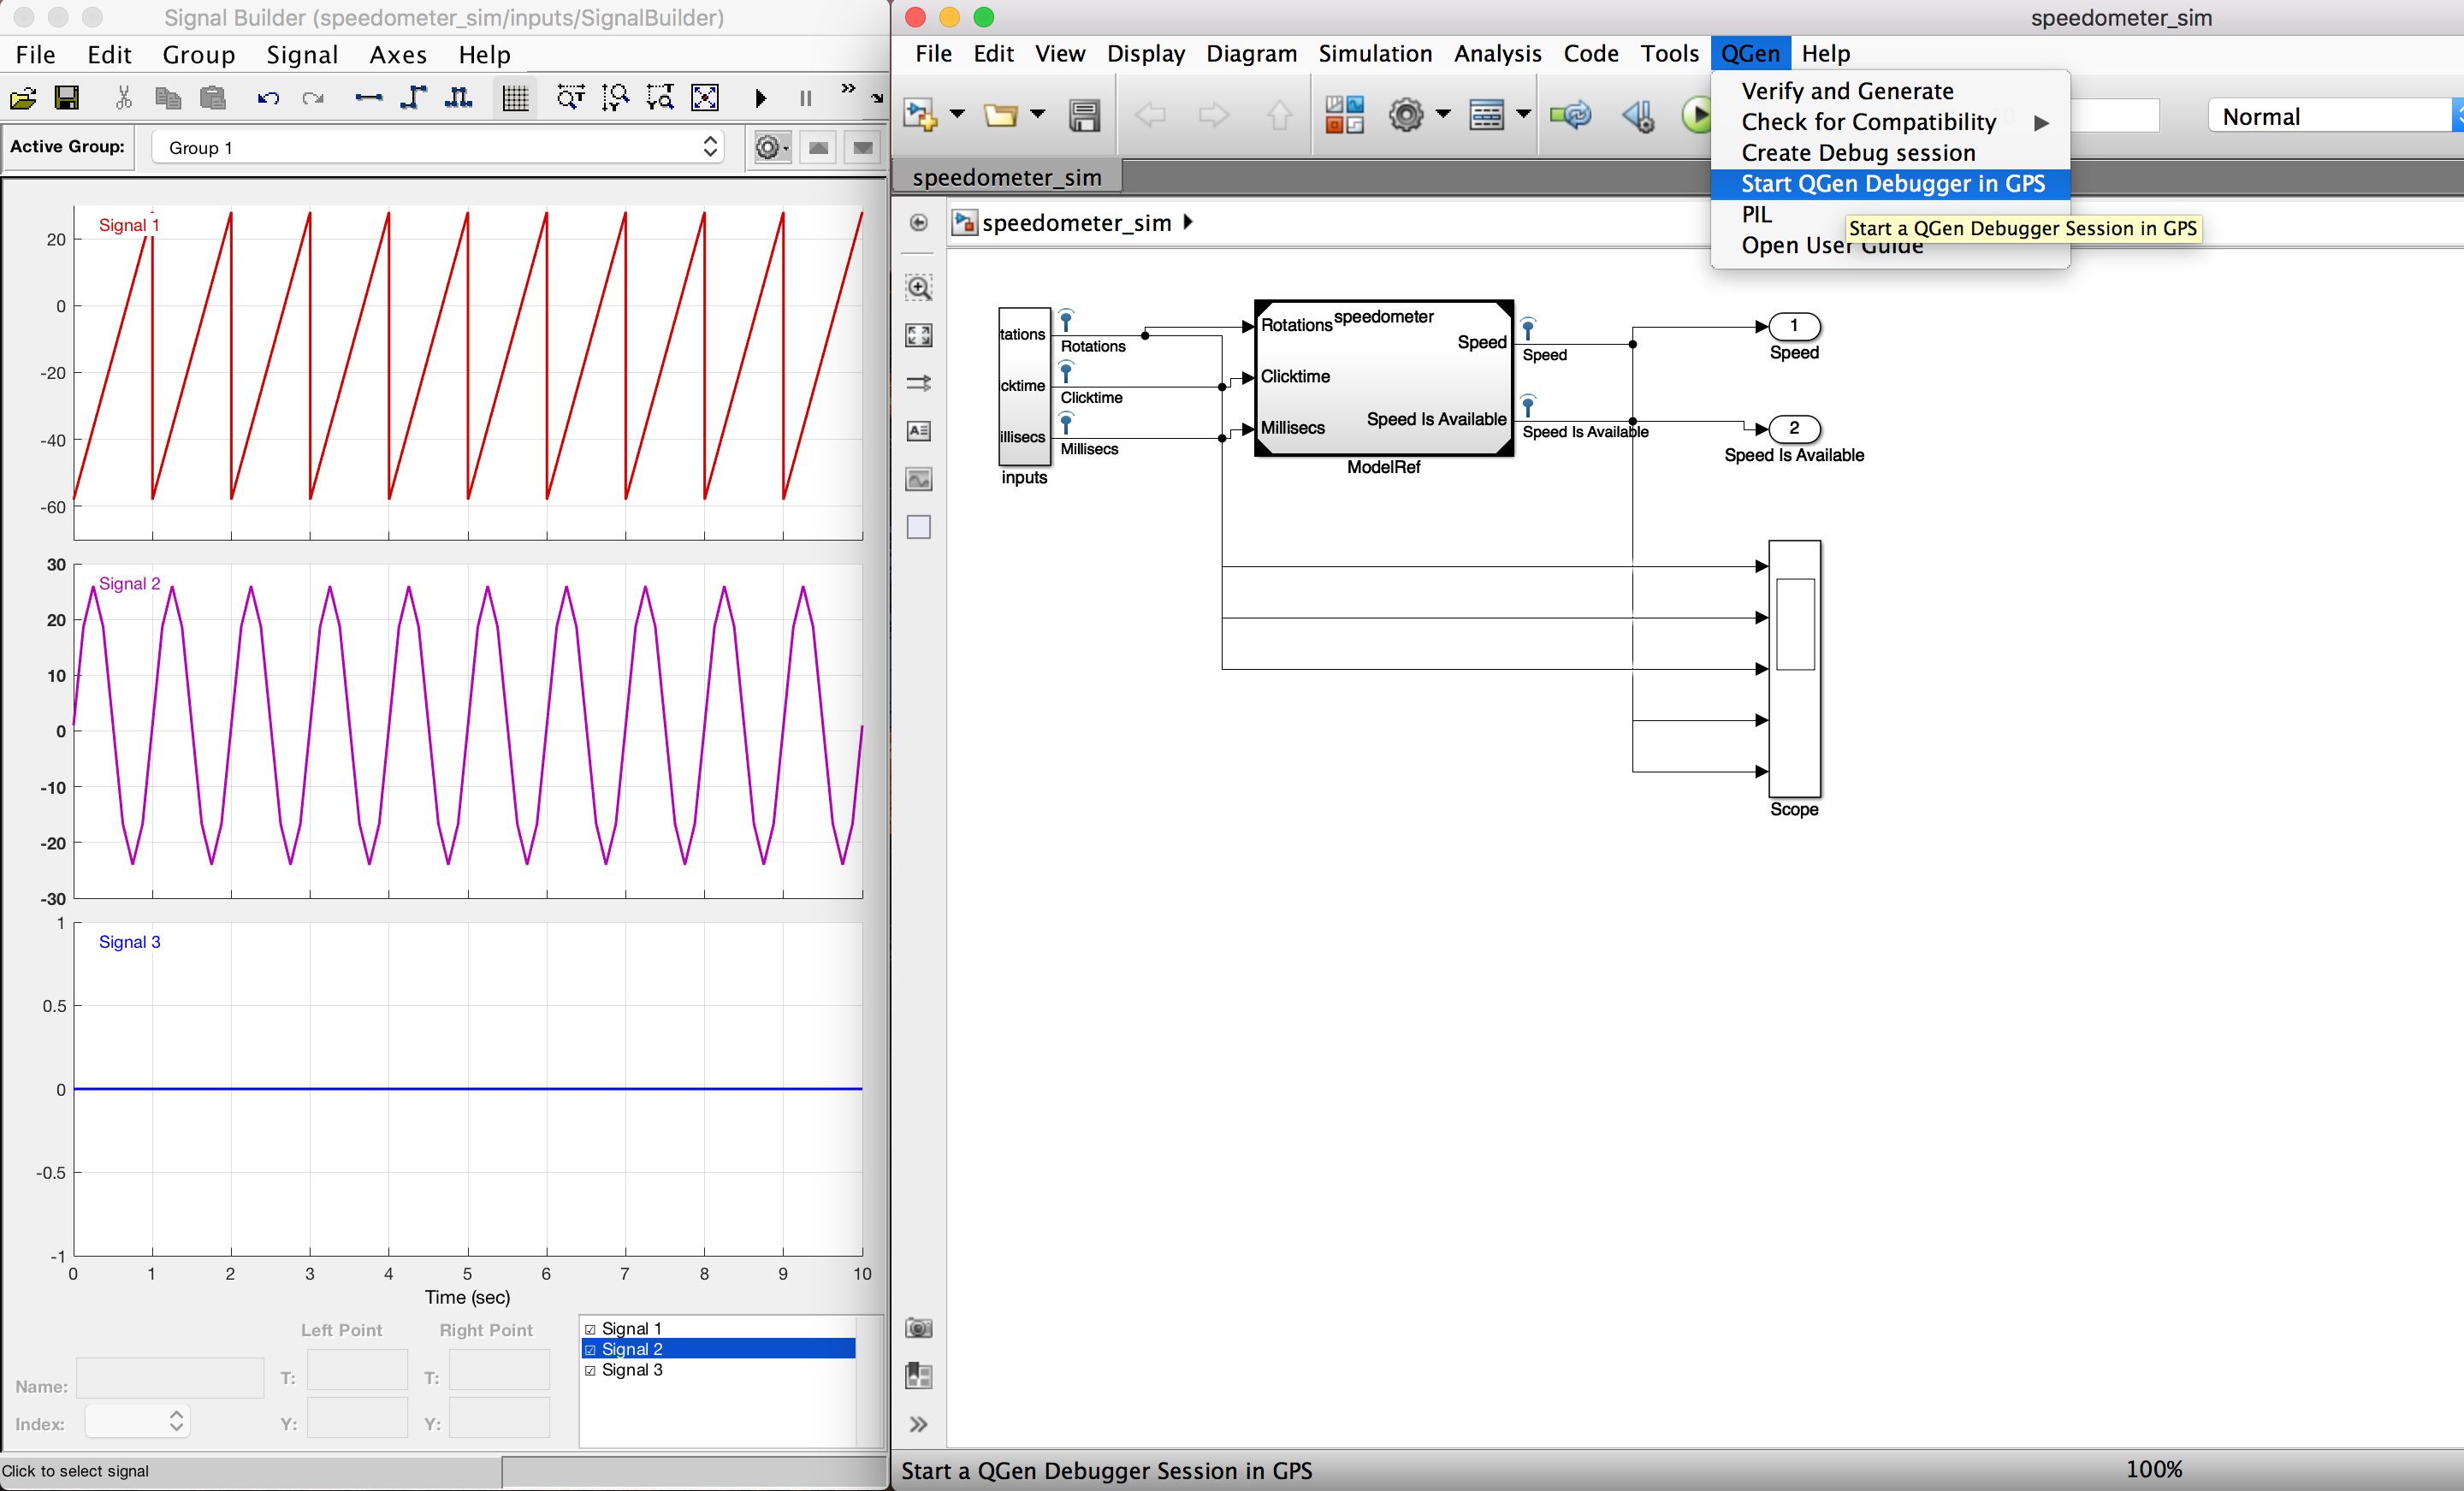Screen dimensions: 2464x1491
Task: Click the Open file icon in Signal Builder
Action: (x=23, y=97)
